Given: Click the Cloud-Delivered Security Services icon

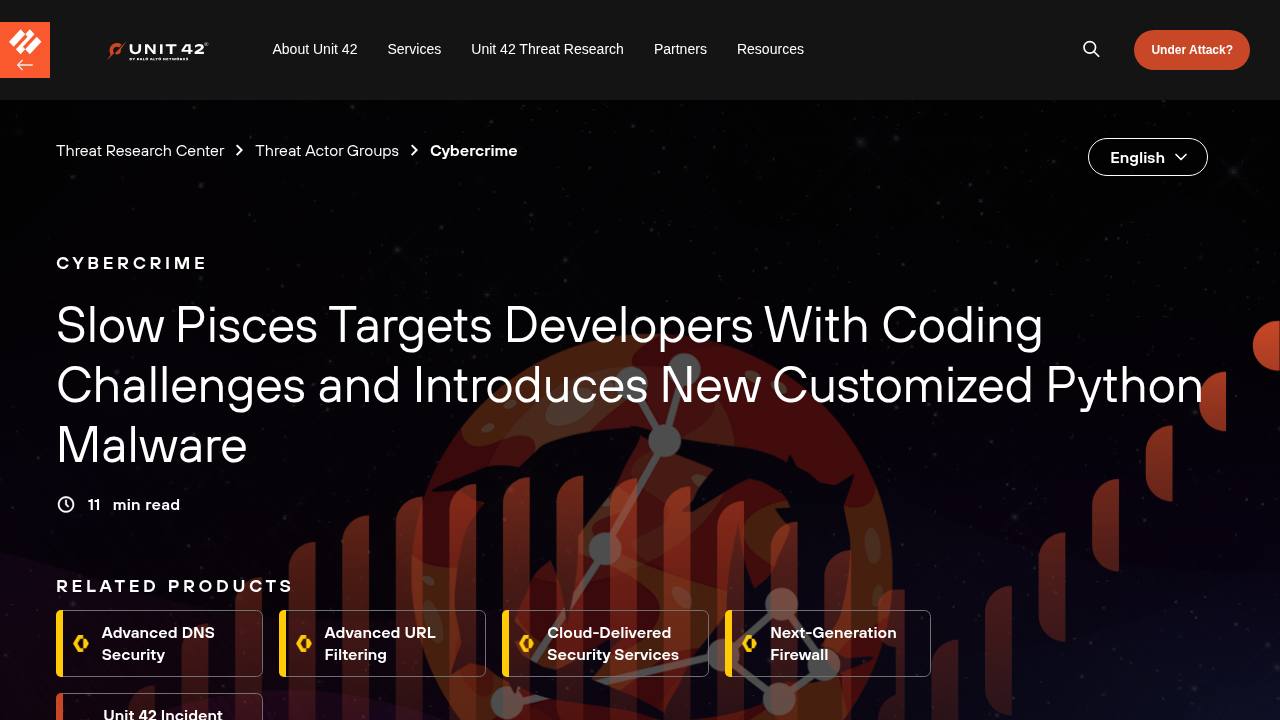Looking at the screenshot, I should coord(527,644).
